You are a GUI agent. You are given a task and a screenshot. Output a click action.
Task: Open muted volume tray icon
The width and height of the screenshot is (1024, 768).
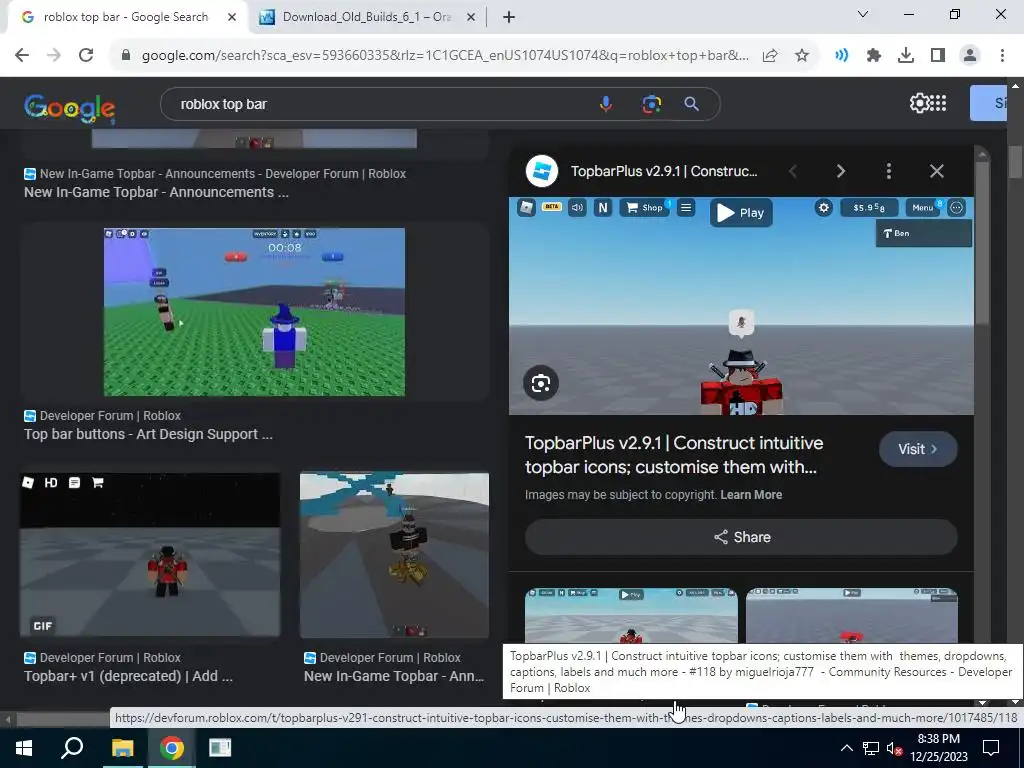point(894,748)
